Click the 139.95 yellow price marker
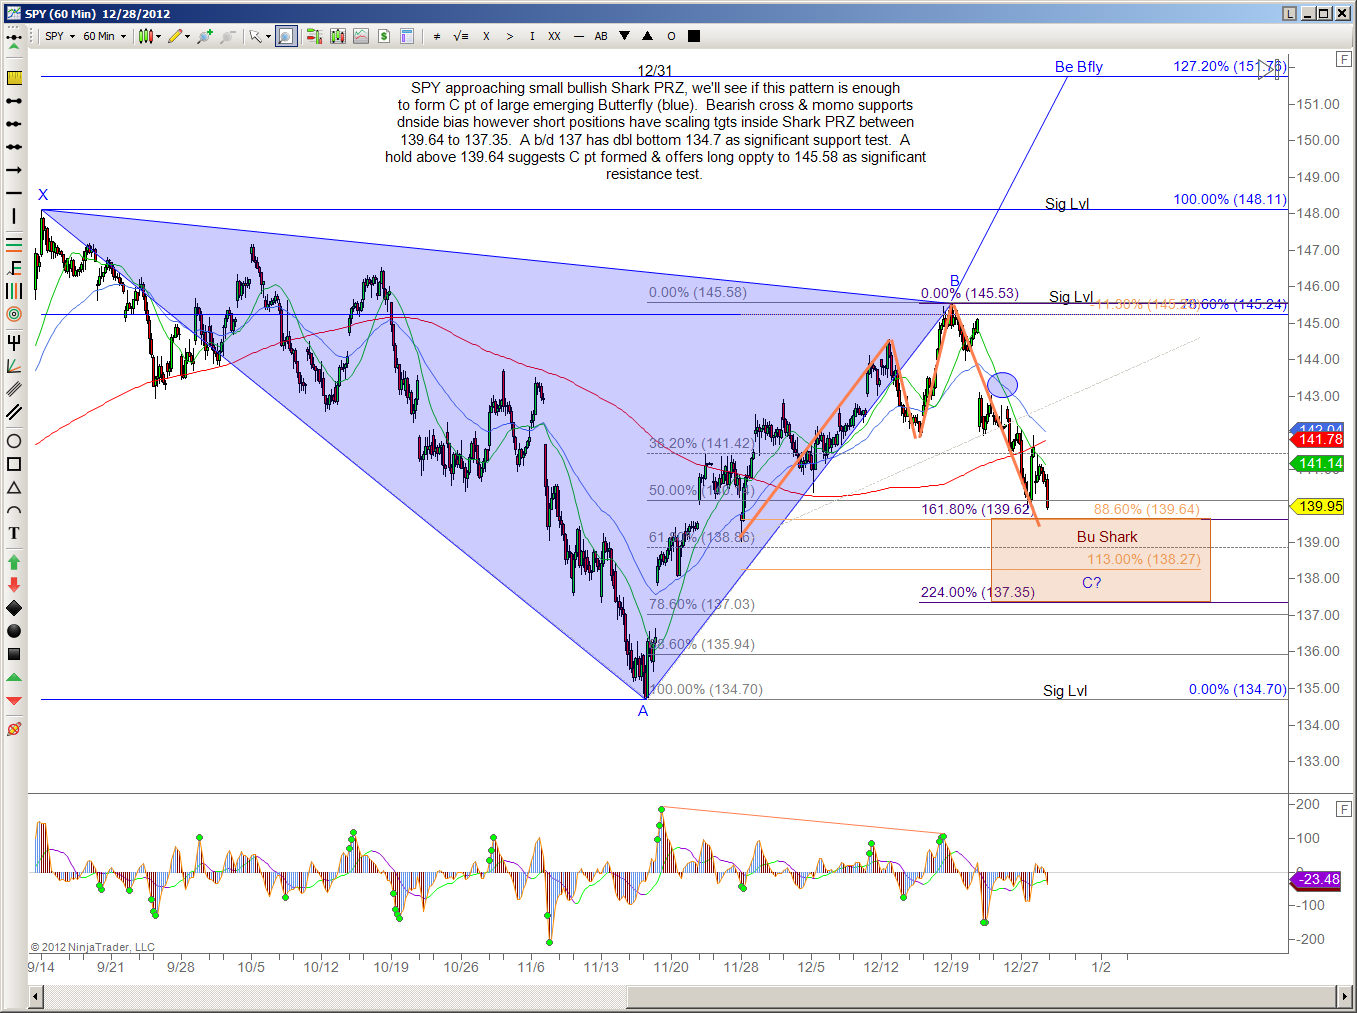The width and height of the screenshot is (1357, 1013). [x=1320, y=506]
